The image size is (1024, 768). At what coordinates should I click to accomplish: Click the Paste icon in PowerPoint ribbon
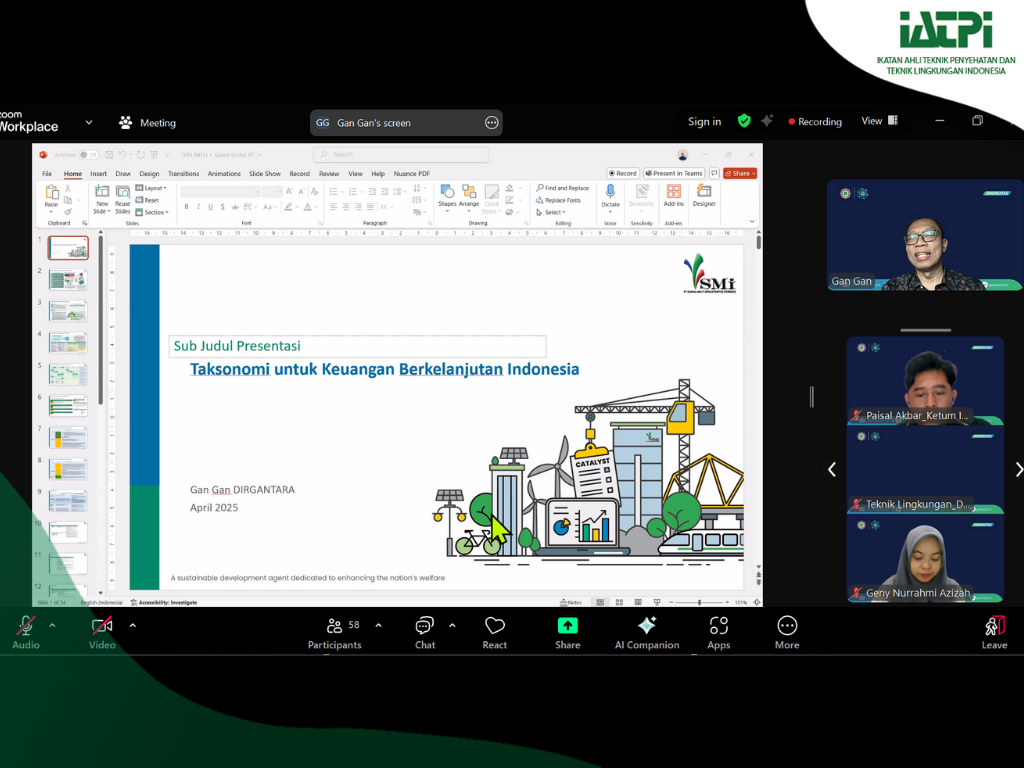[x=51, y=192]
